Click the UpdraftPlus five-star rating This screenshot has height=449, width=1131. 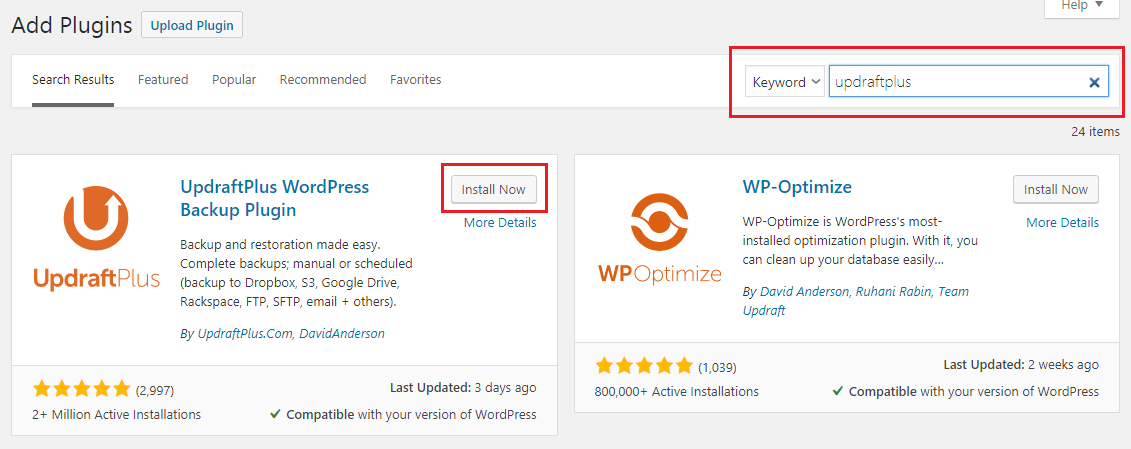point(82,390)
